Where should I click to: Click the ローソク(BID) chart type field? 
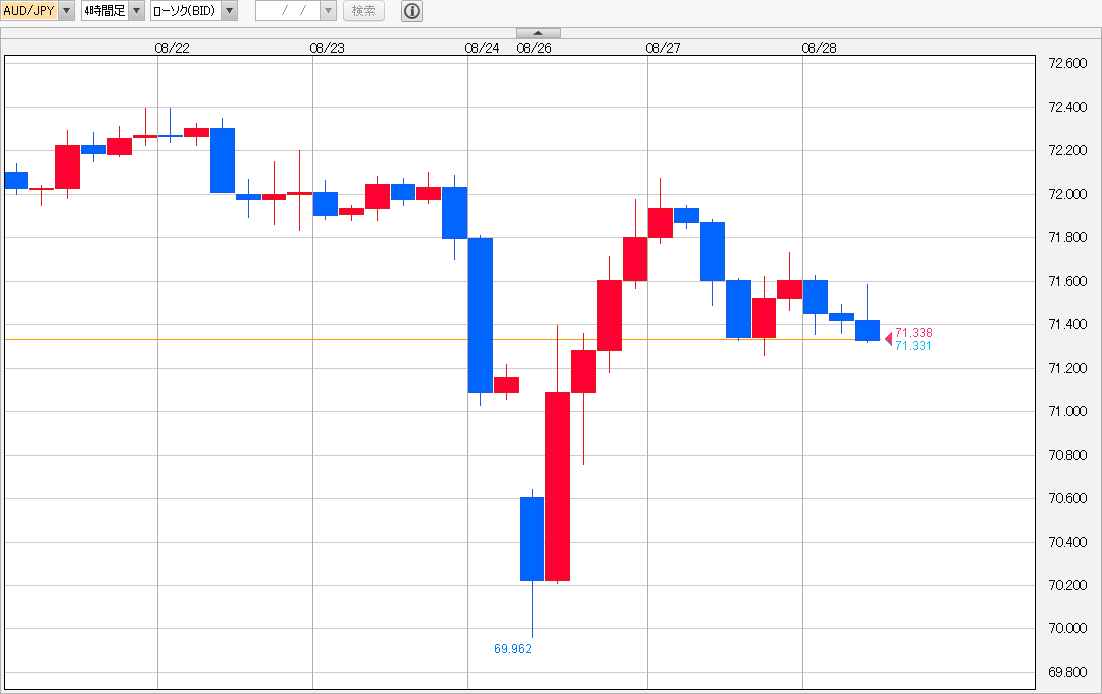tap(186, 11)
